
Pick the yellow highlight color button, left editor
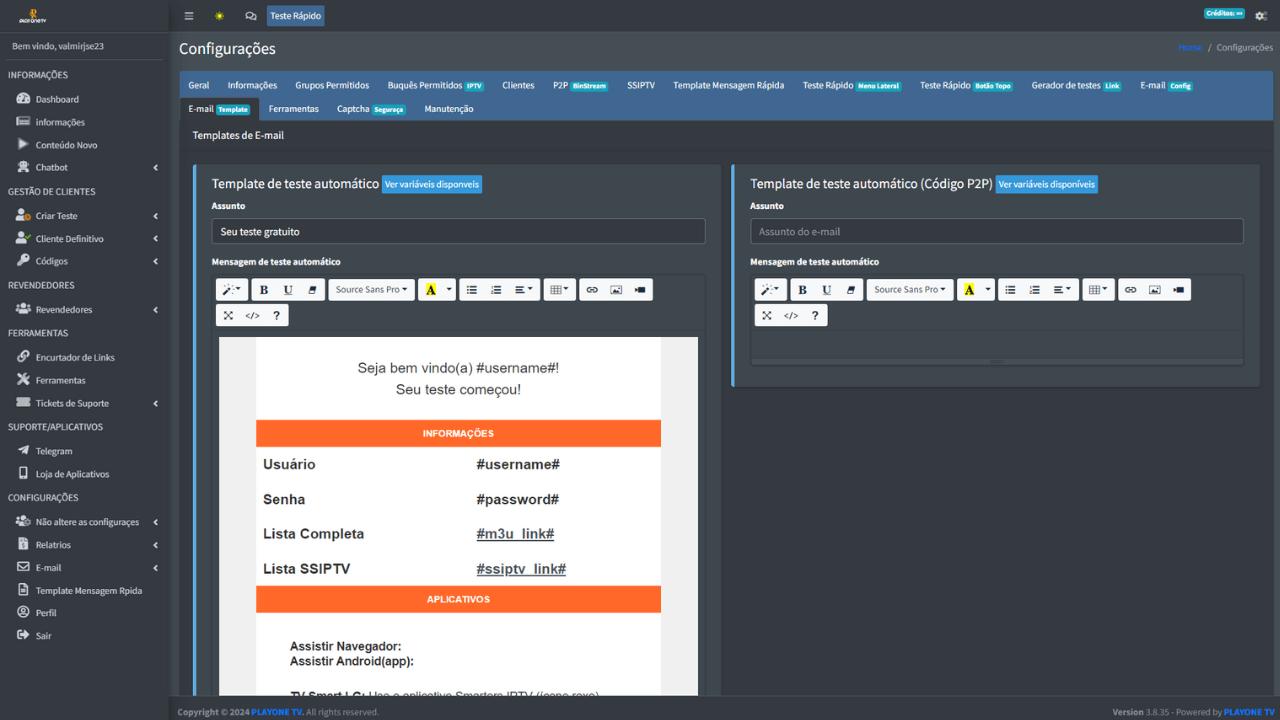tap(431, 290)
